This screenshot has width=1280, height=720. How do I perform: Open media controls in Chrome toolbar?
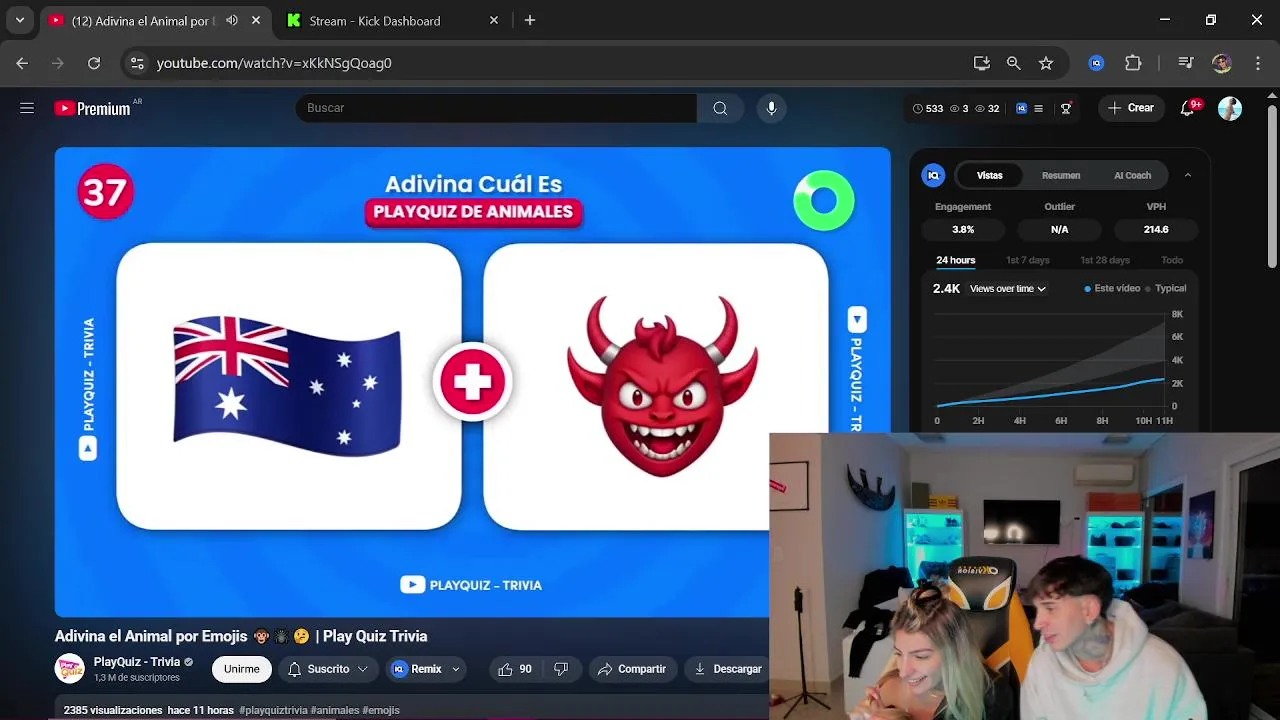click(1186, 63)
